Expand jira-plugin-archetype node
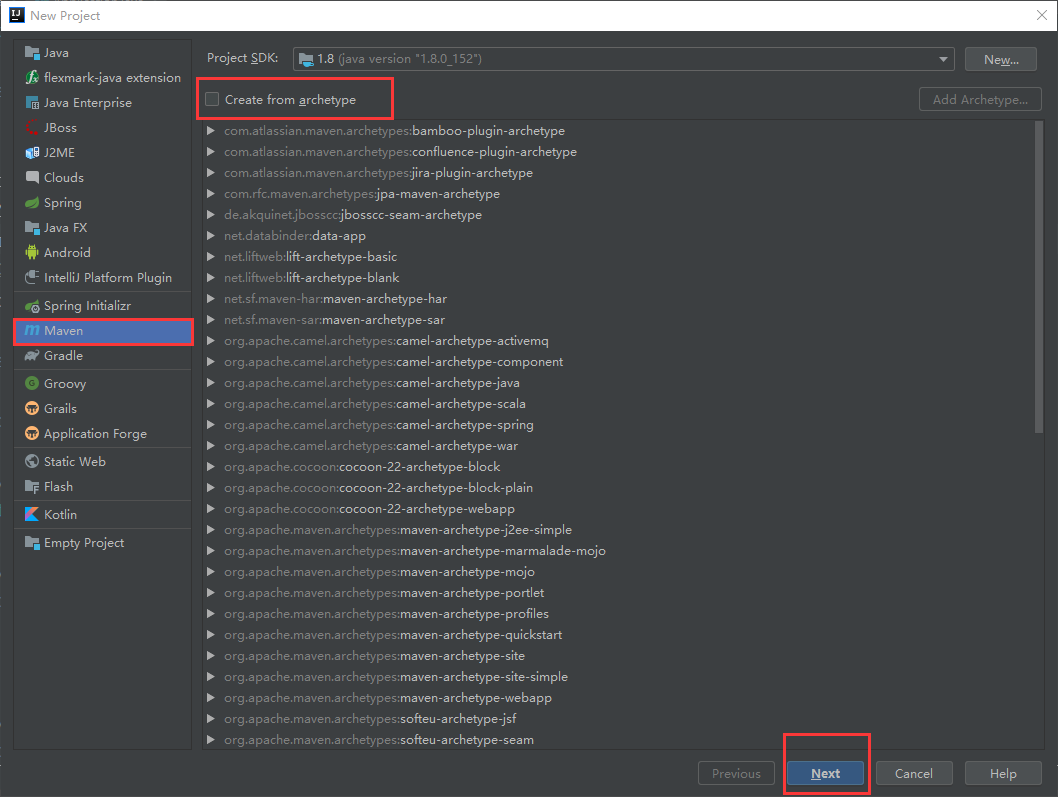1058x797 pixels. point(211,173)
